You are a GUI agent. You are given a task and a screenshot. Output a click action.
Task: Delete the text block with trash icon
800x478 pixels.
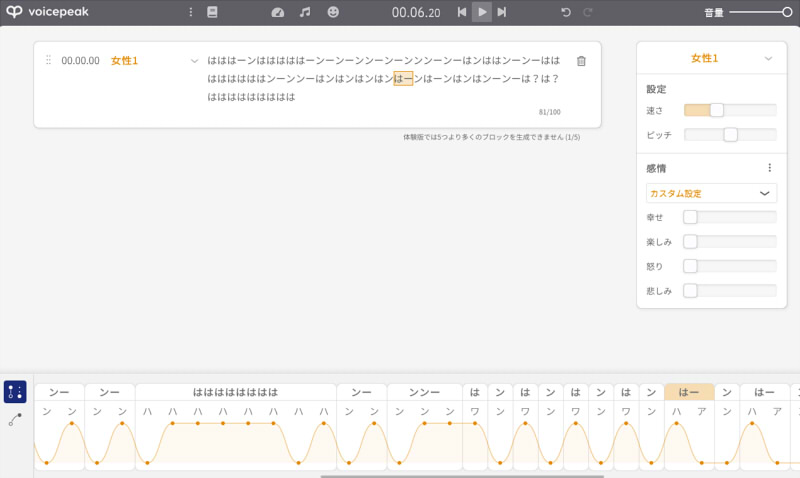(x=581, y=61)
